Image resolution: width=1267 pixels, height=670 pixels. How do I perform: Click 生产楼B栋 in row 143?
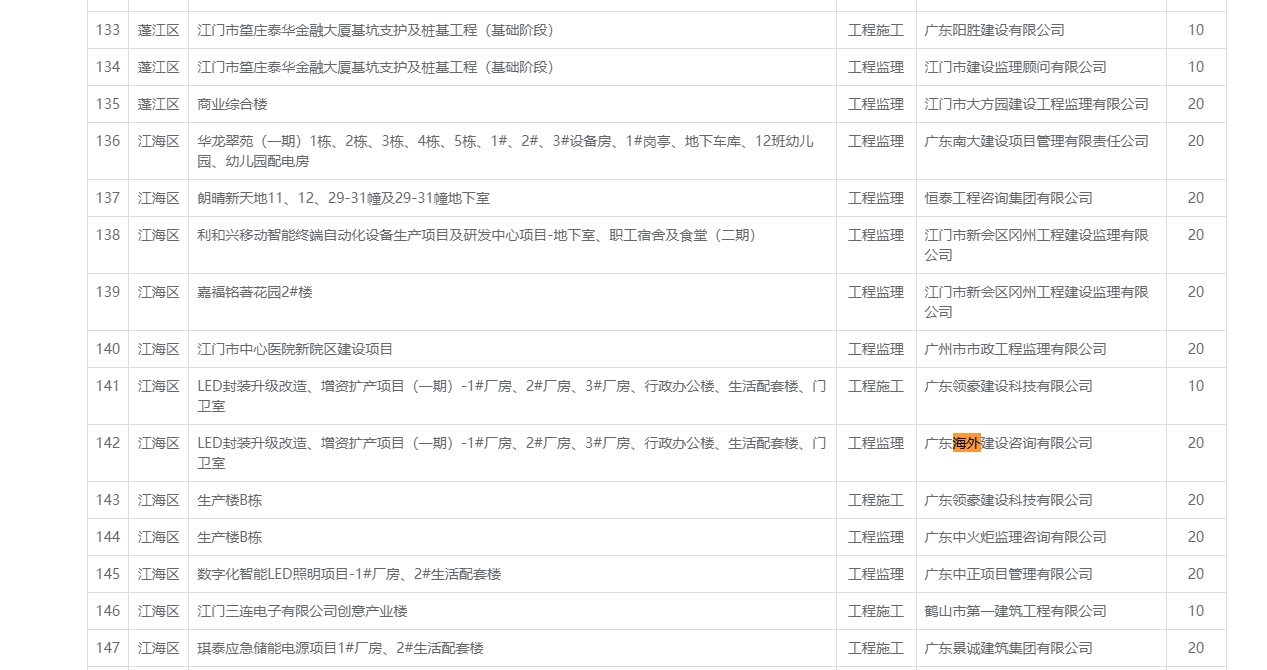coord(230,500)
